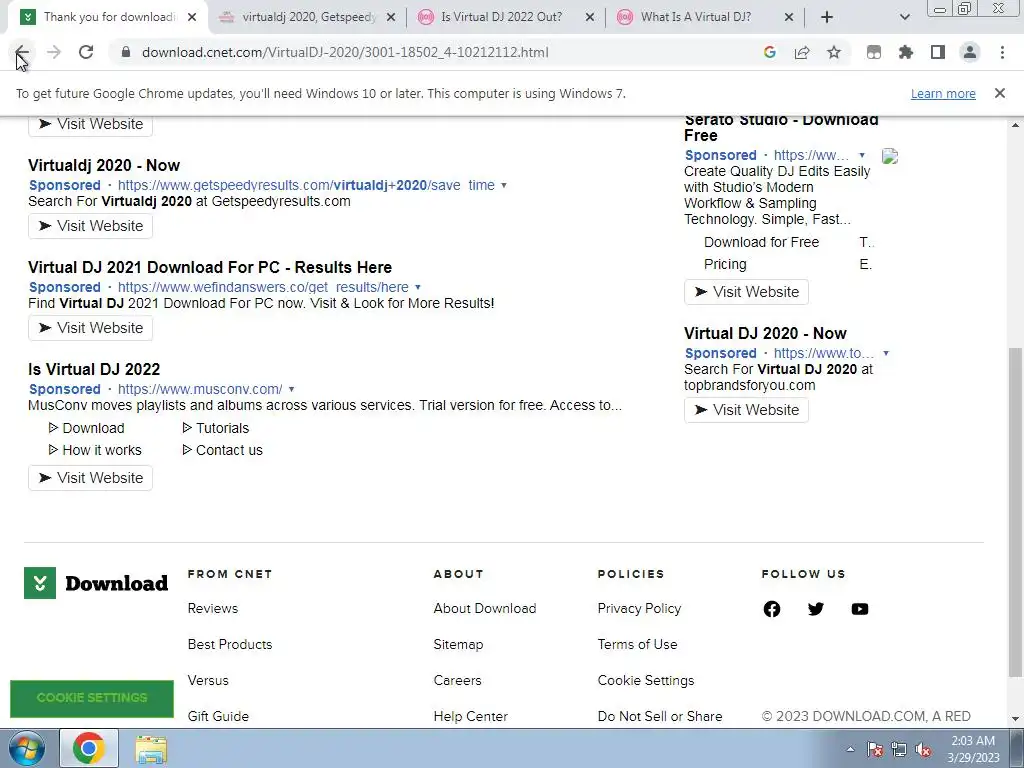1024x768 pixels.
Task: Click Visit Website under Virtualdj 2020 - Now
Action: pyautogui.click(x=90, y=226)
